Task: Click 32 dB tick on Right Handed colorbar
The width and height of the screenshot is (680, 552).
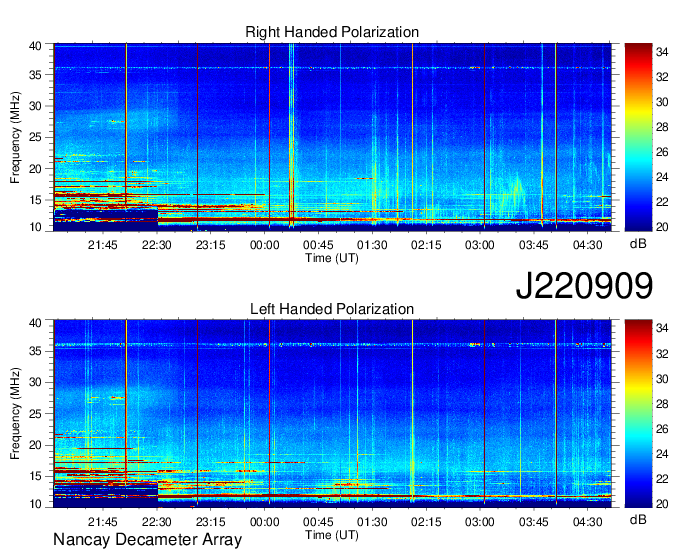Action: (x=662, y=77)
